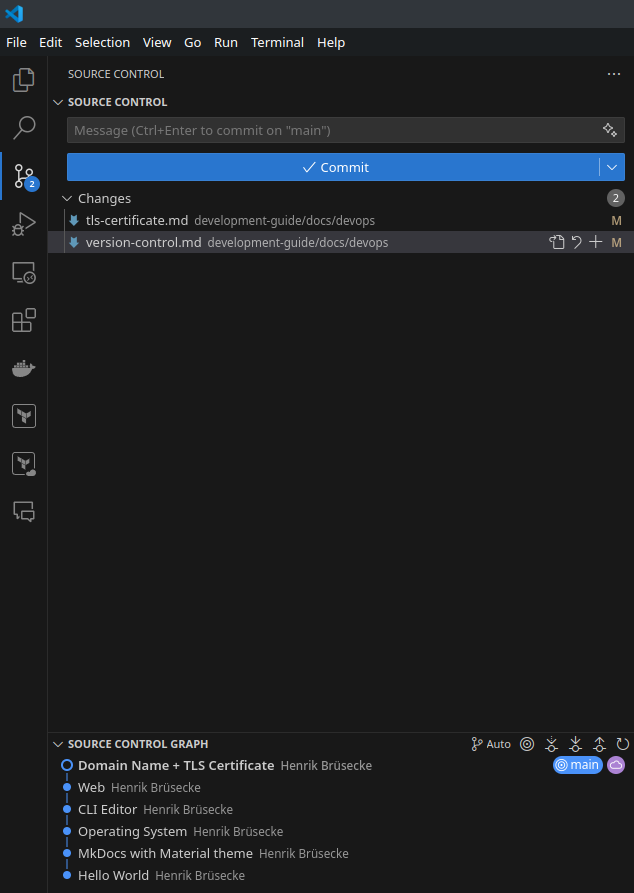Image resolution: width=634 pixels, height=893 pixels.
Task: Click the VS Code logo icon
Action: point(14,13)
